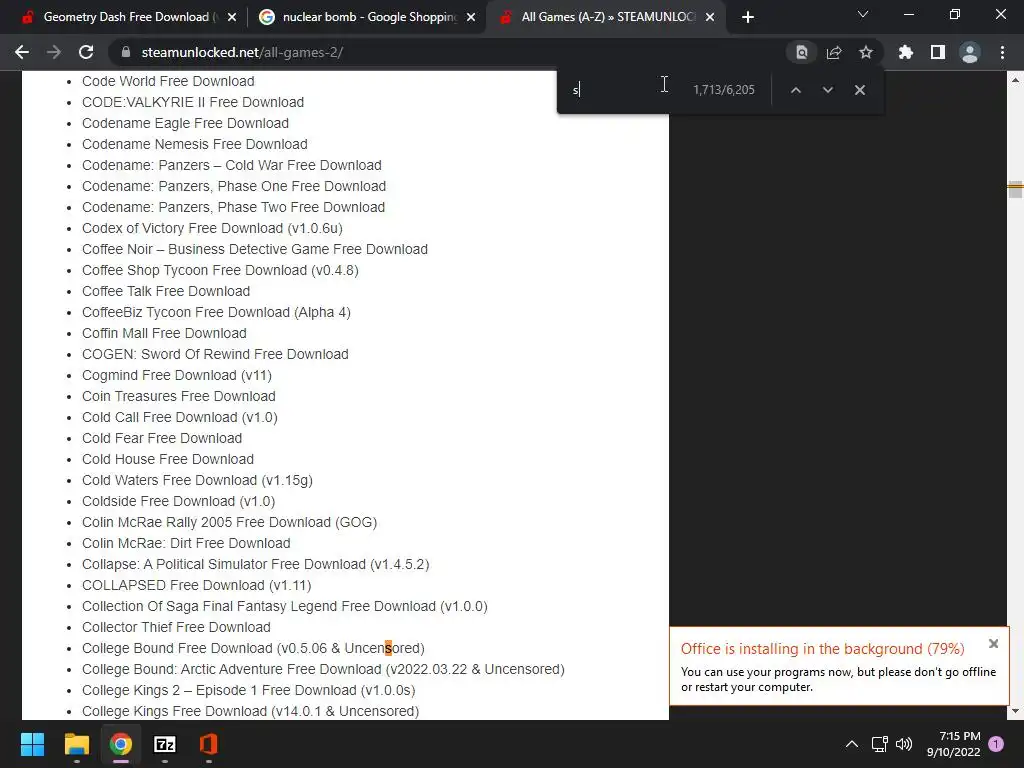Open Chrome profile avatar
The width and height of the screenshot is (1024, 768).
click(970, 52)
